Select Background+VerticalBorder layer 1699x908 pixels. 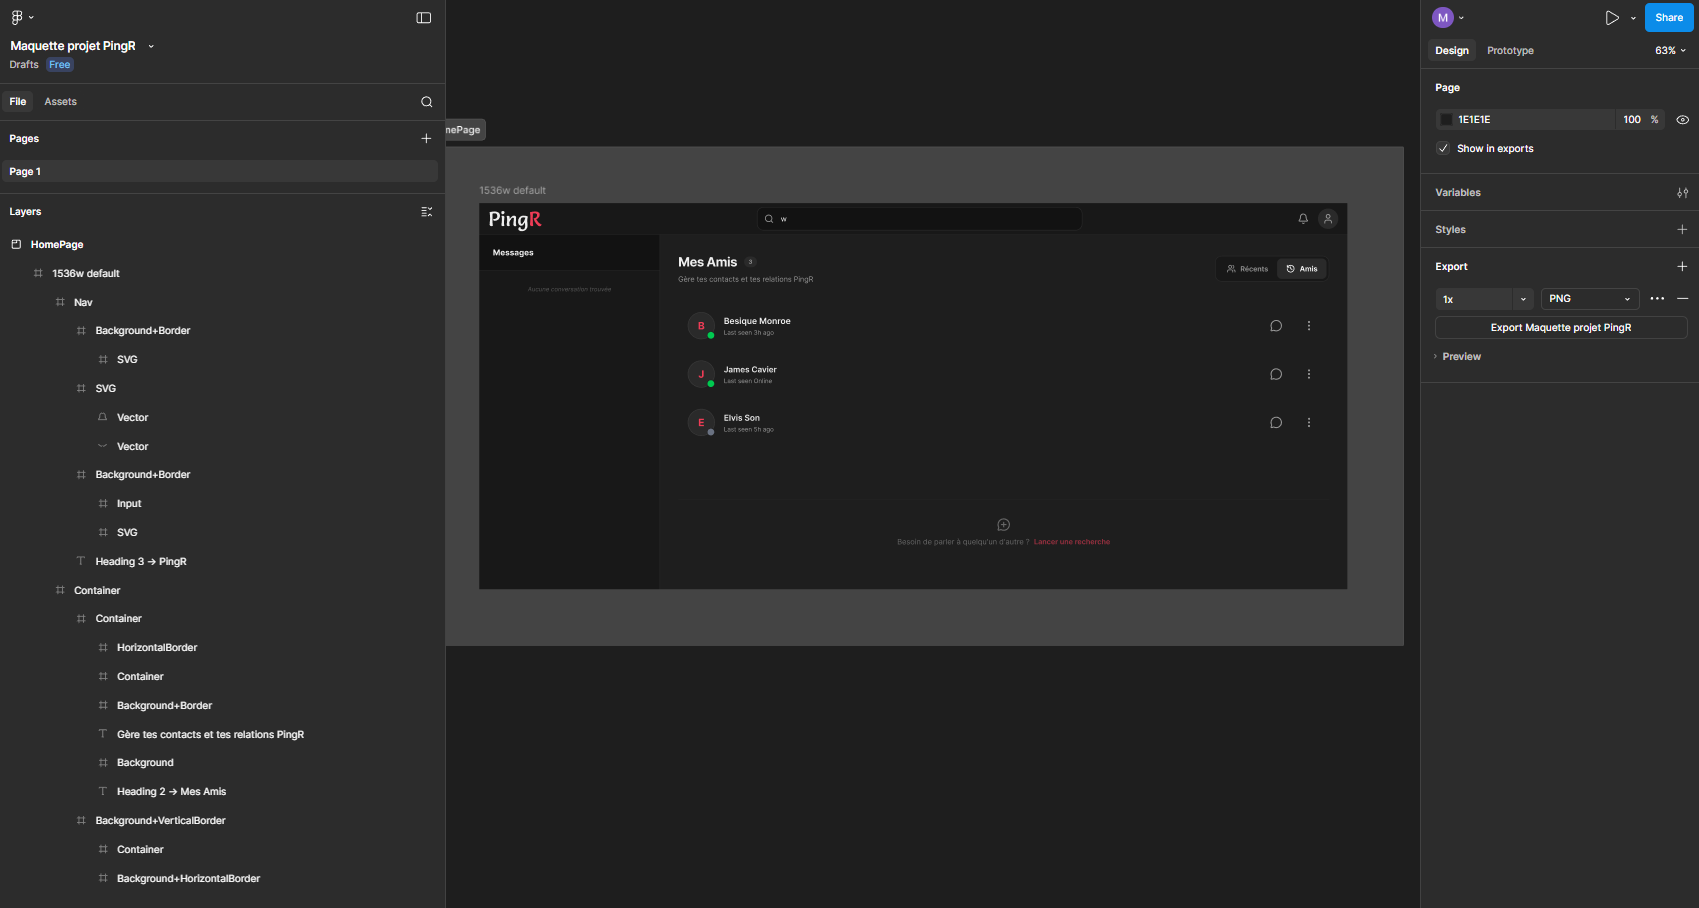(160, 821)
